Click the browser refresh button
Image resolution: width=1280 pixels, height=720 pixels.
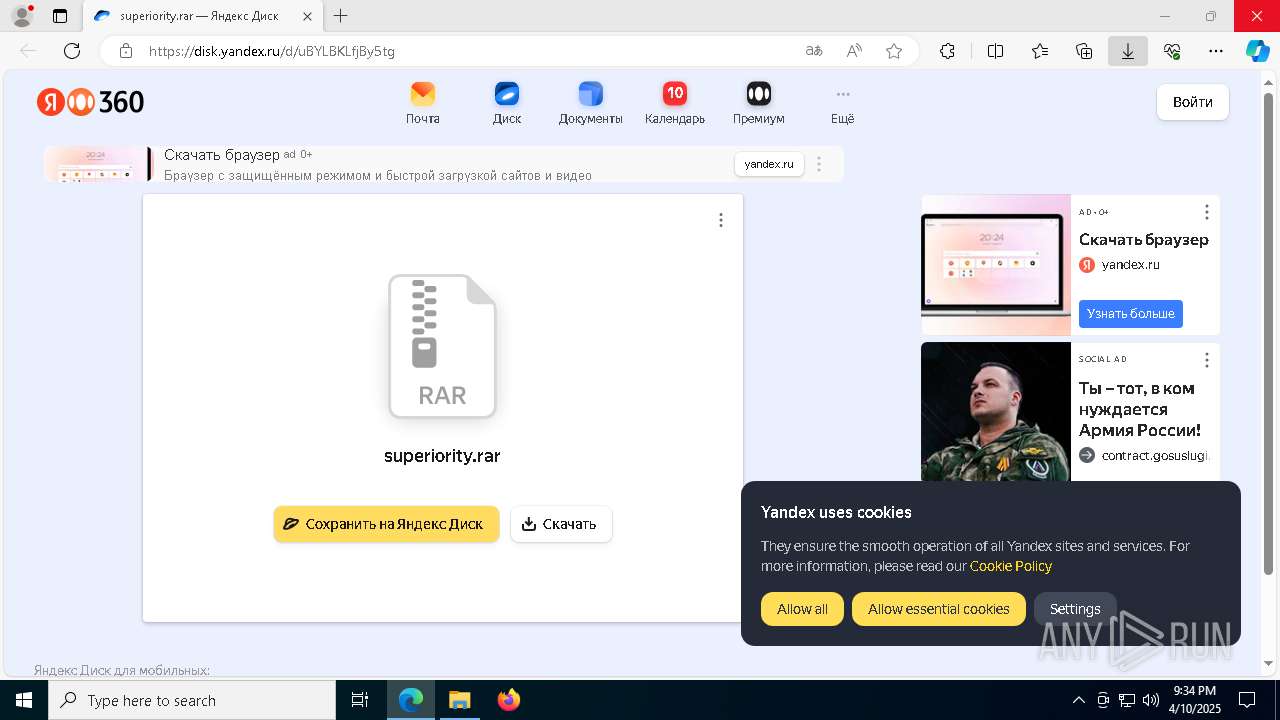pyautogui.click(x=72, y=51)
